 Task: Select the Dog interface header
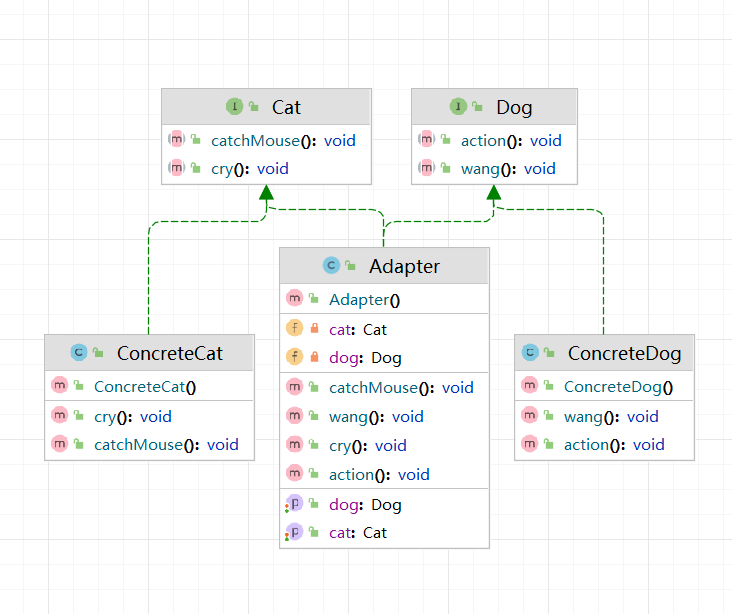click(x=514, y=107)
